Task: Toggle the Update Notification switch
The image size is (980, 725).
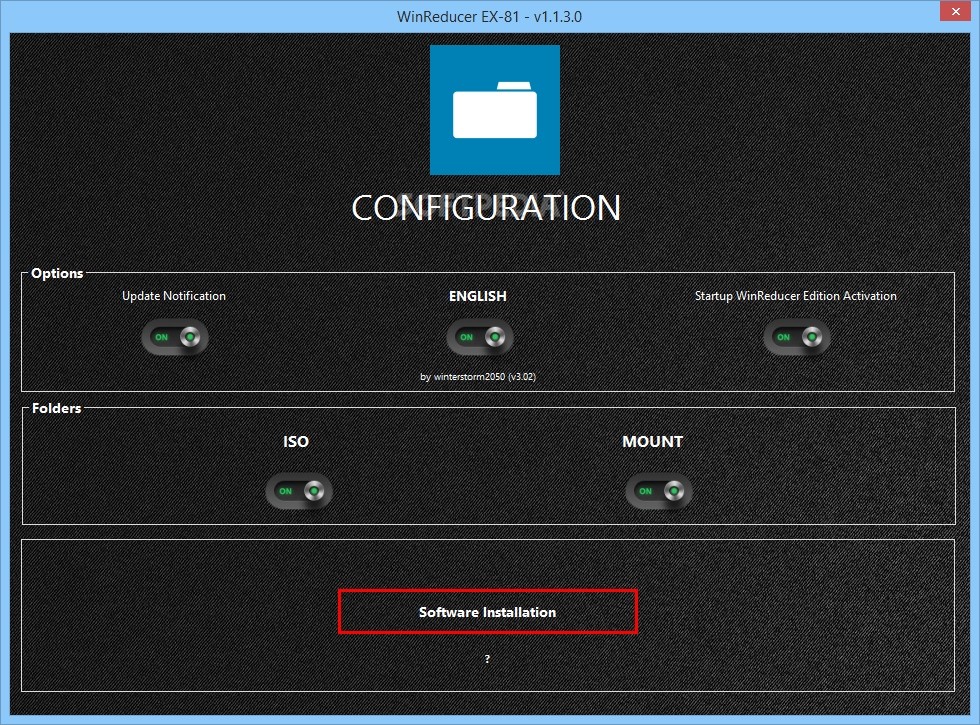Action: tap(175, 338)
